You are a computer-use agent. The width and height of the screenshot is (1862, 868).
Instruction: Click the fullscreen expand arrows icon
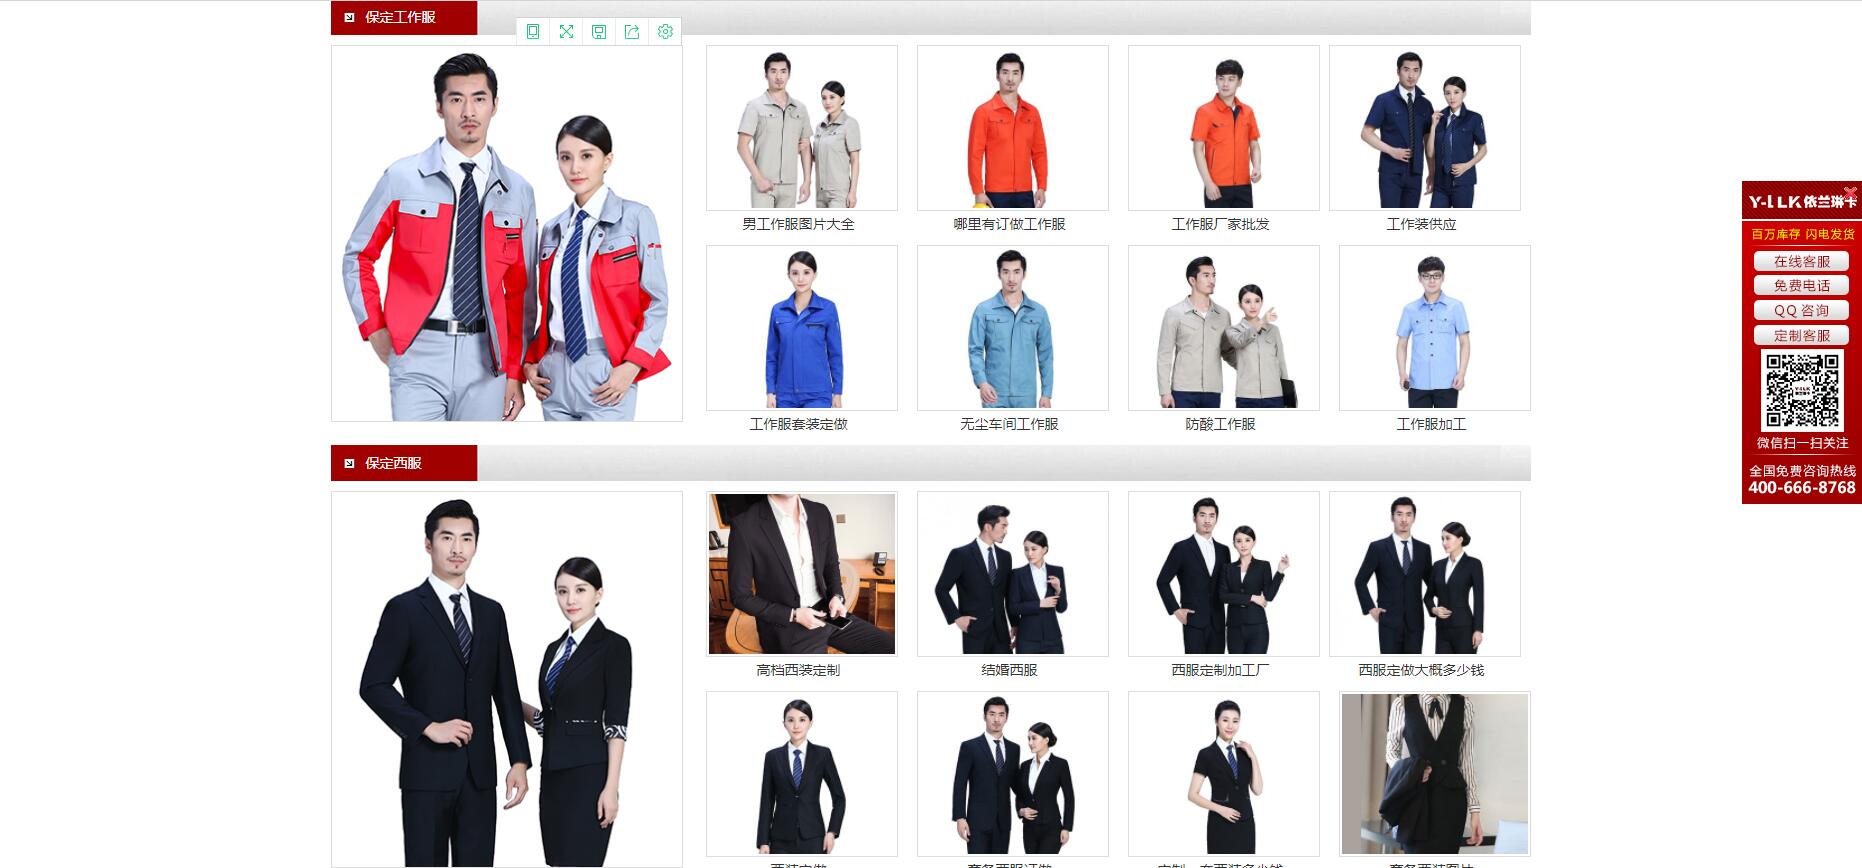(x=566, y=32)
